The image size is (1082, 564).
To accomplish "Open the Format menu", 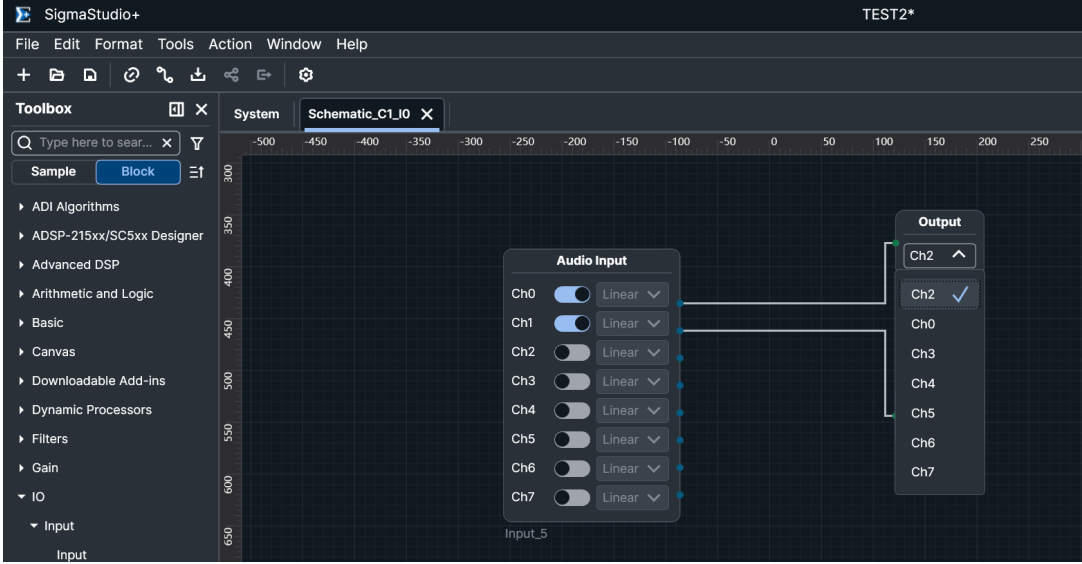I will (x=119, y=44).
